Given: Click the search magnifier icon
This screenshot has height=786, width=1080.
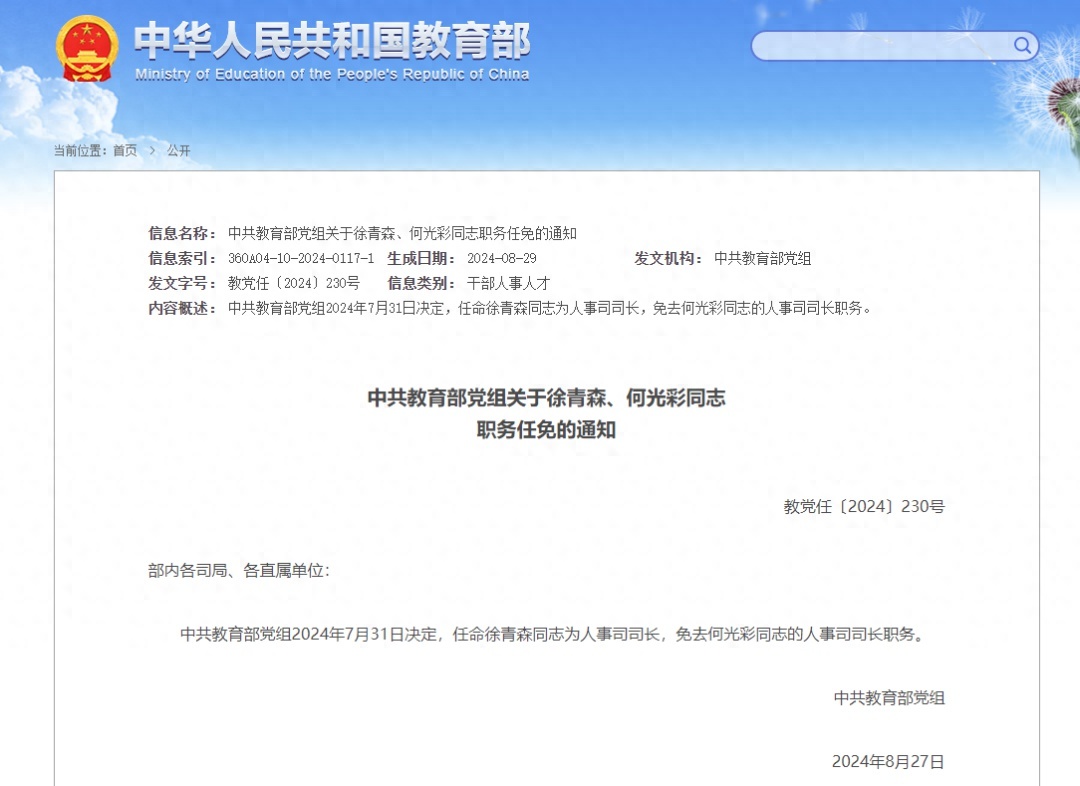Looking at the screenshot, I should pos(1022,45).
